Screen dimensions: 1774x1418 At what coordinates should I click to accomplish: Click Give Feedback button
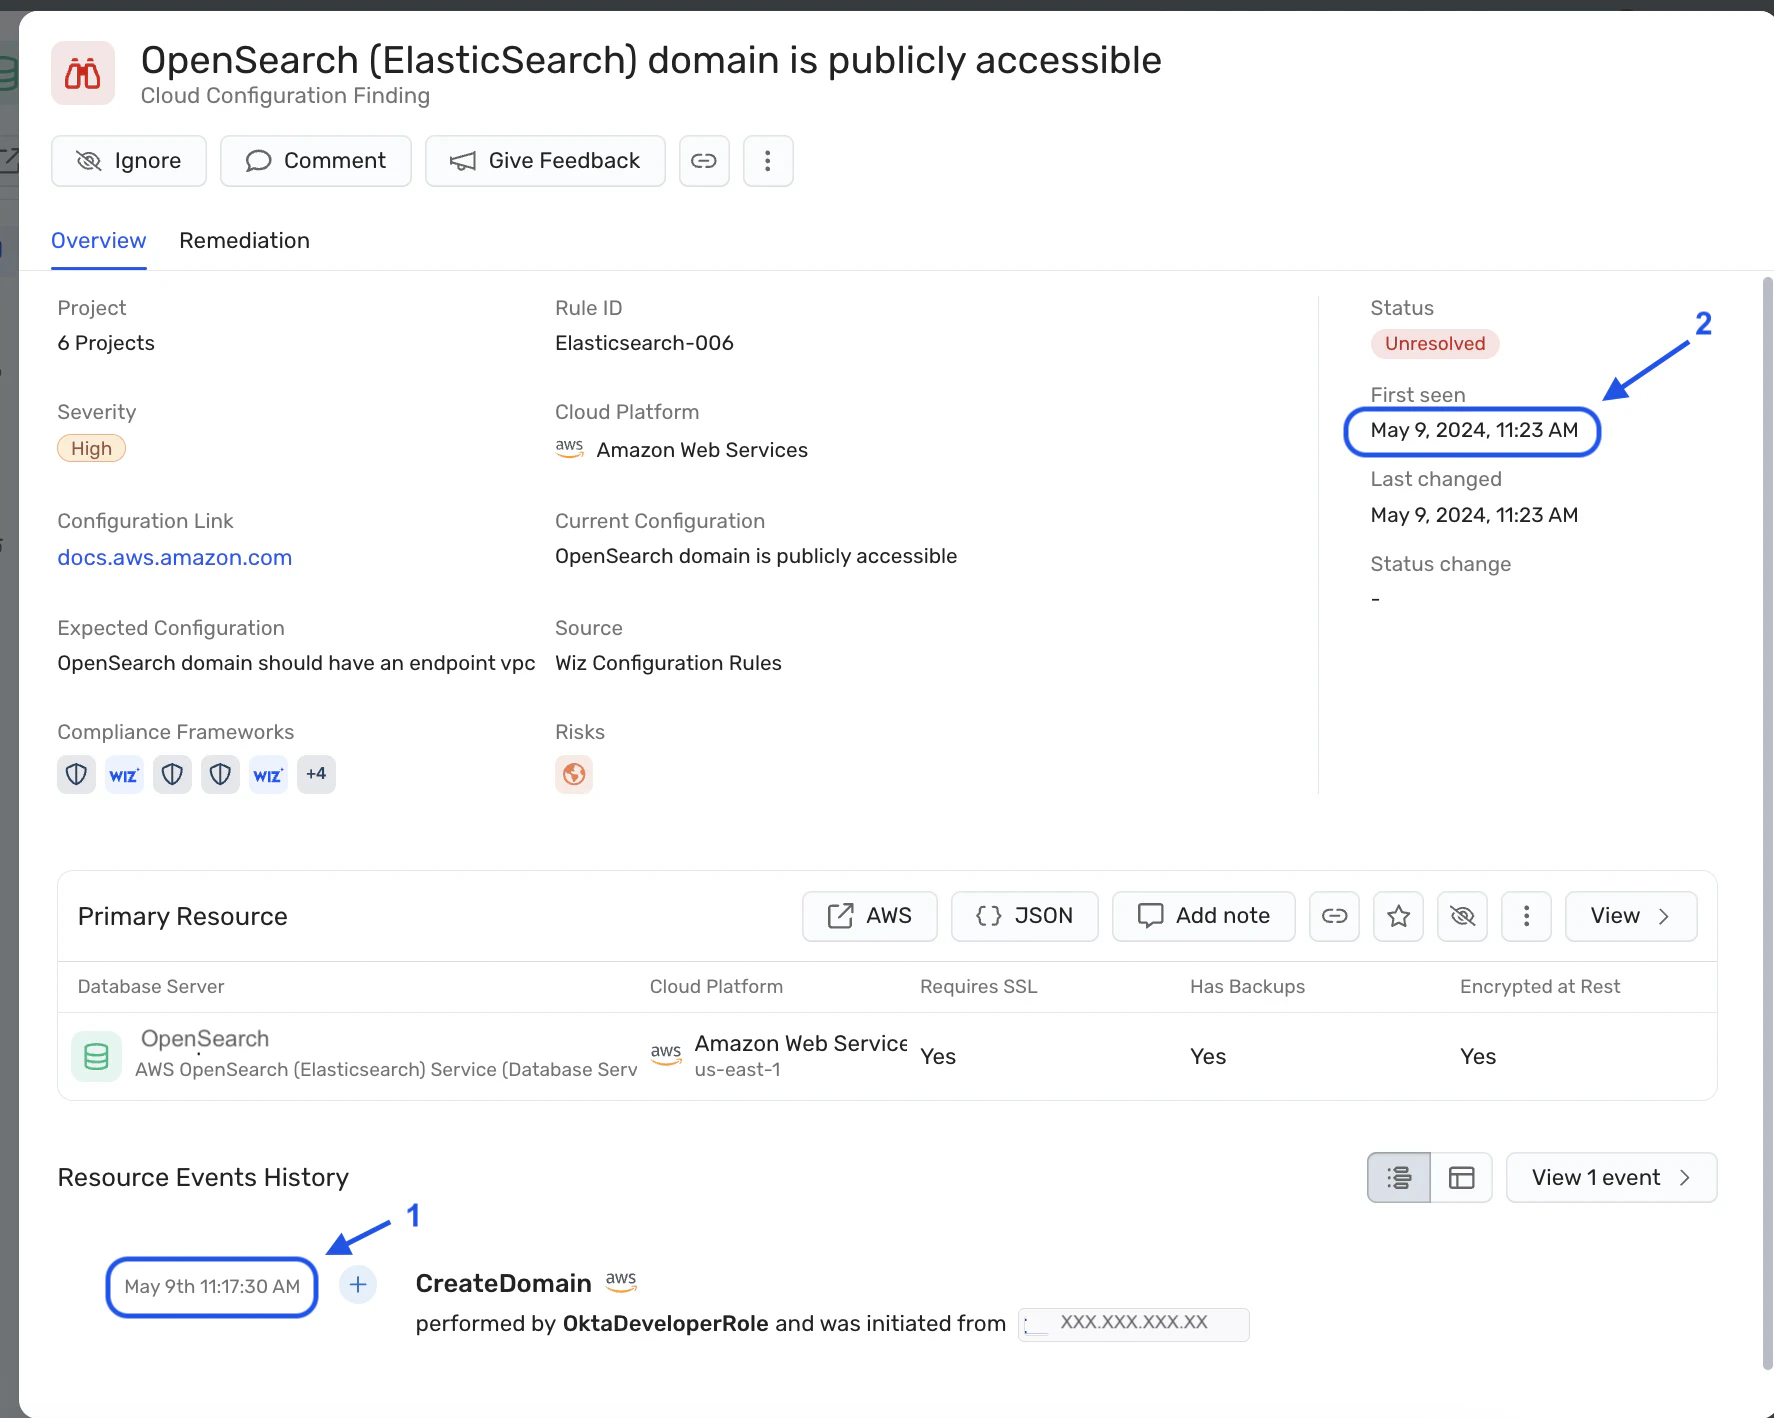pos(545,161)
